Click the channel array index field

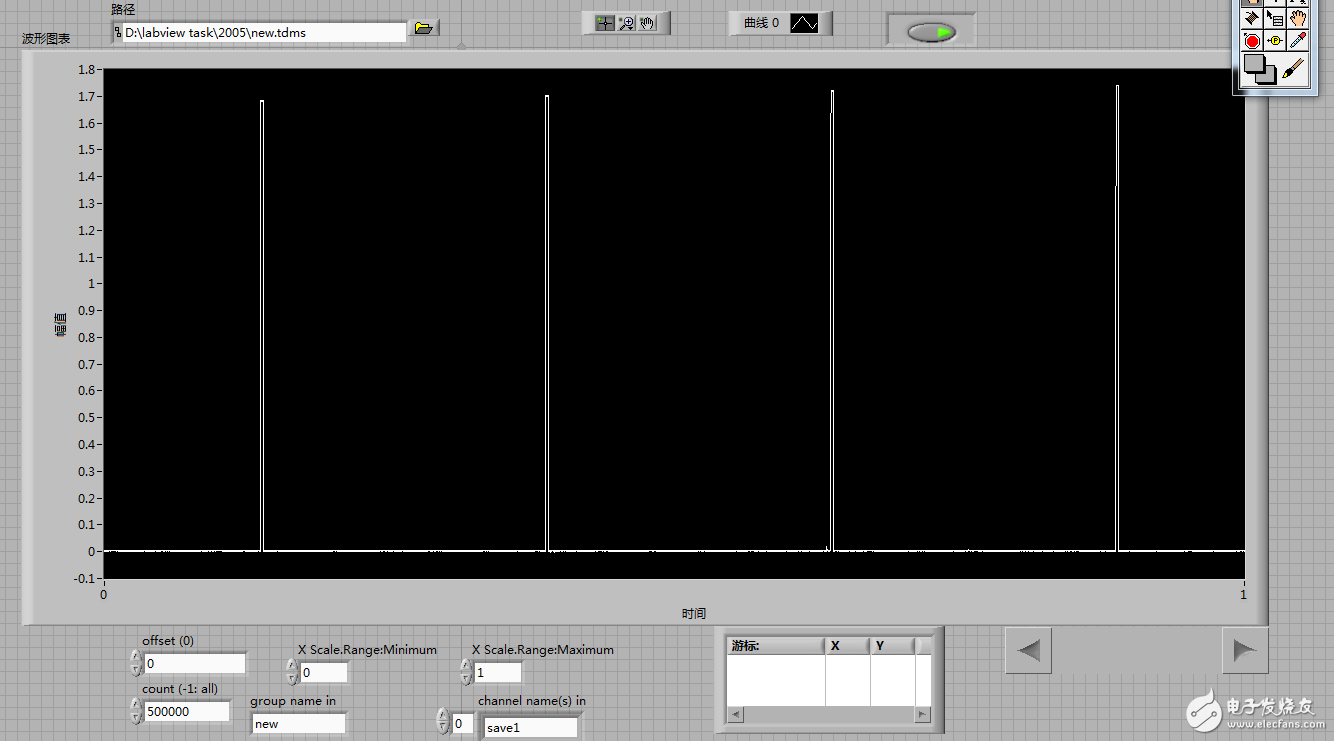pos(463,722)
